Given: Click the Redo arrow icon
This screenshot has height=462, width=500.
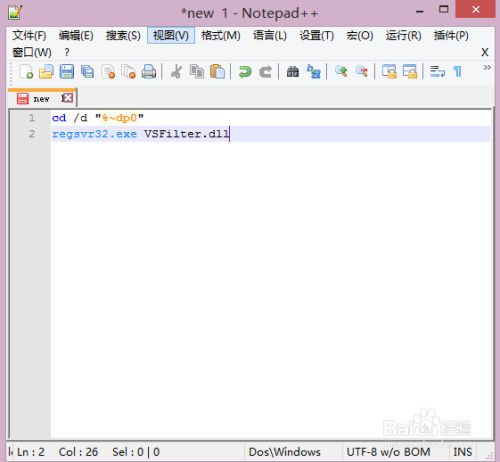Looking at the screenshot, I should [x=266, y=72].
